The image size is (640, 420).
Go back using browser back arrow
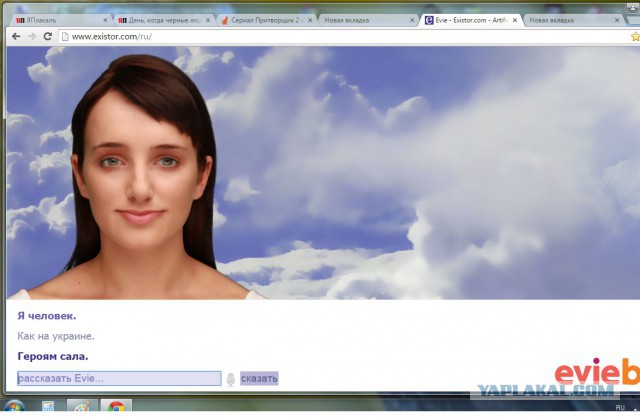(16, 36)
